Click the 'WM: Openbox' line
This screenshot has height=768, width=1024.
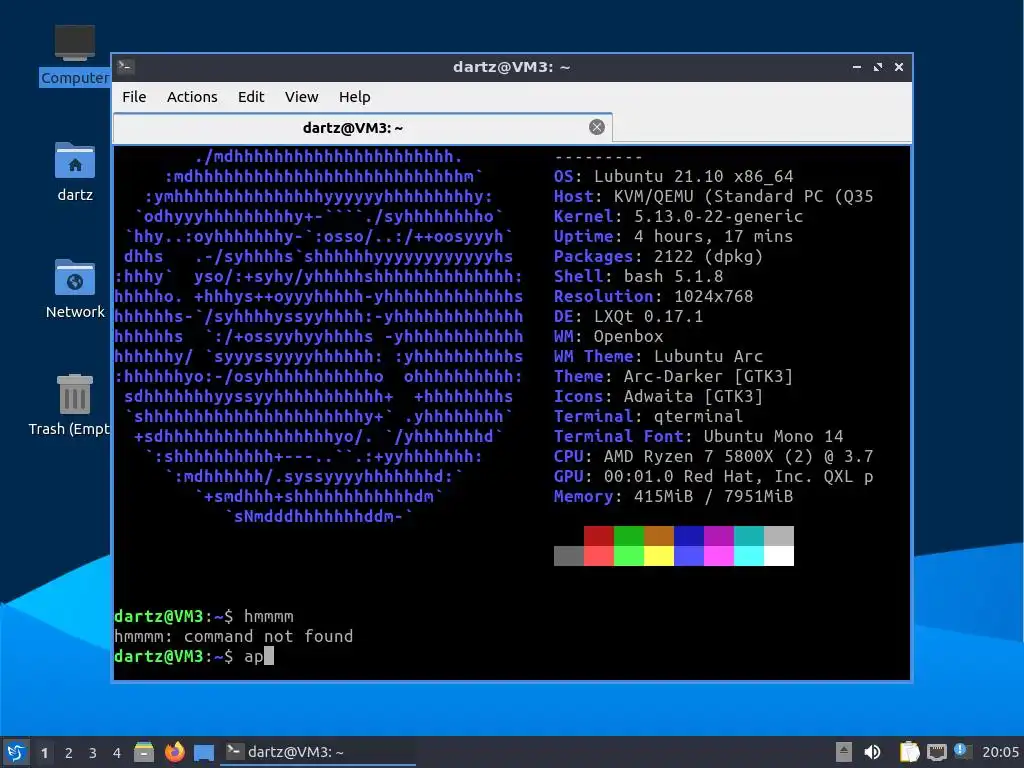pyautogui.click(x=609, y=336)
